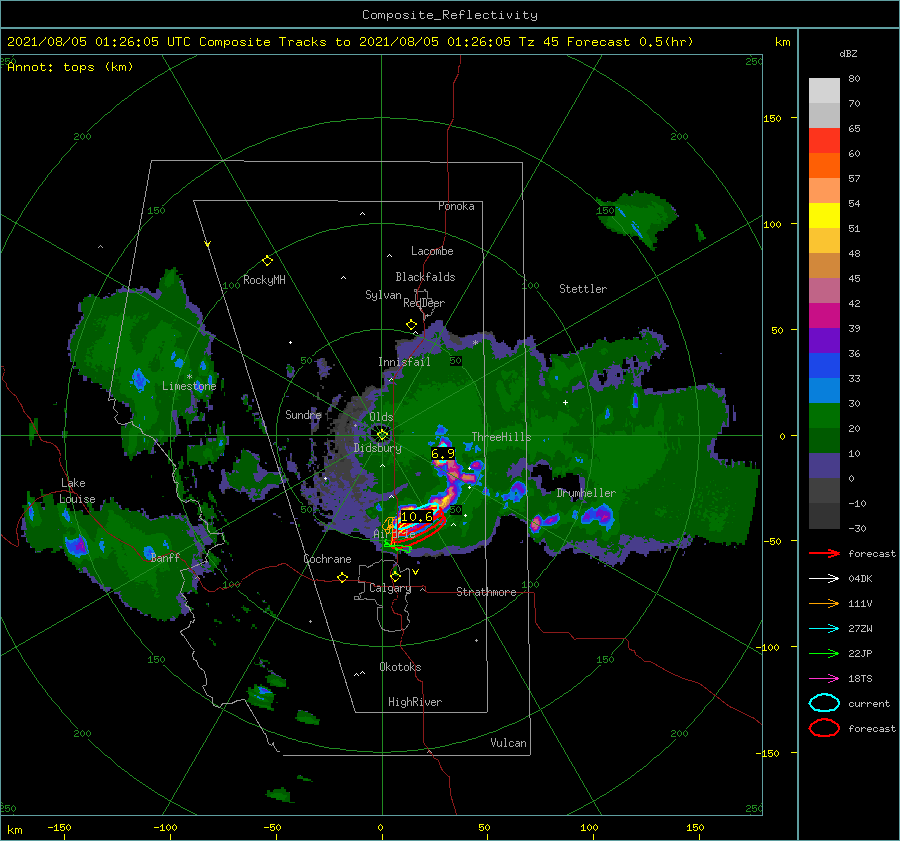This screenshot has height=841, width=900.
Task: Pick the red 65–60 dBZ swatch
Action: 824,141
